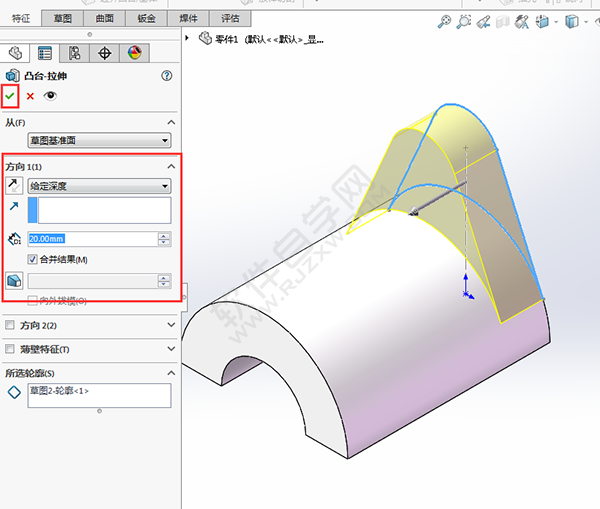Select 草图2-轮廓<1> in contours list
This screenshot has height=509, width=600.
(x=59, y=391)
